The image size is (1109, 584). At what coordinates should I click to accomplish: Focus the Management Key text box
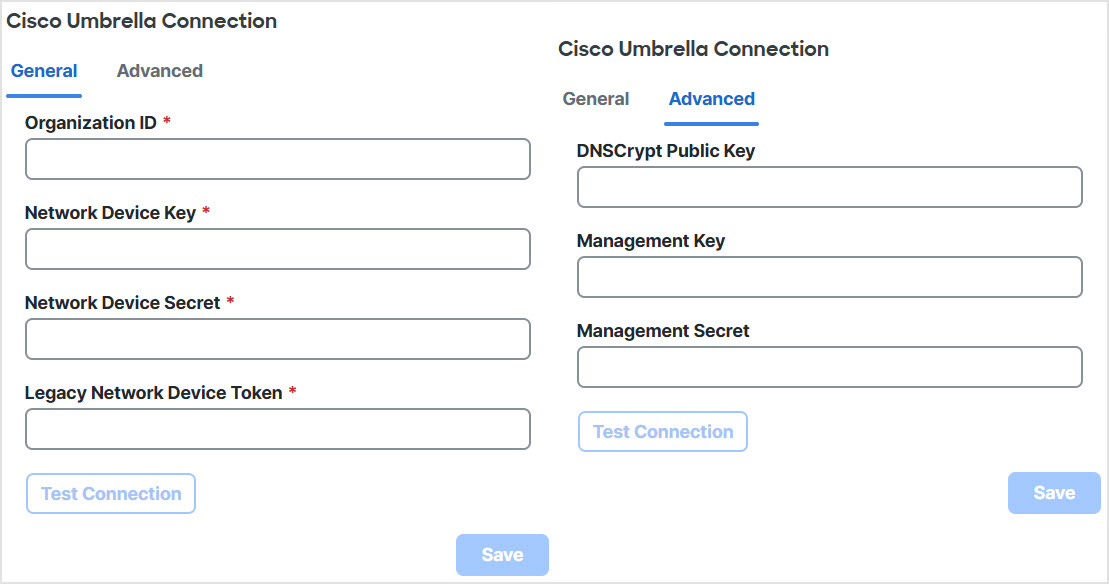point(829,277)
